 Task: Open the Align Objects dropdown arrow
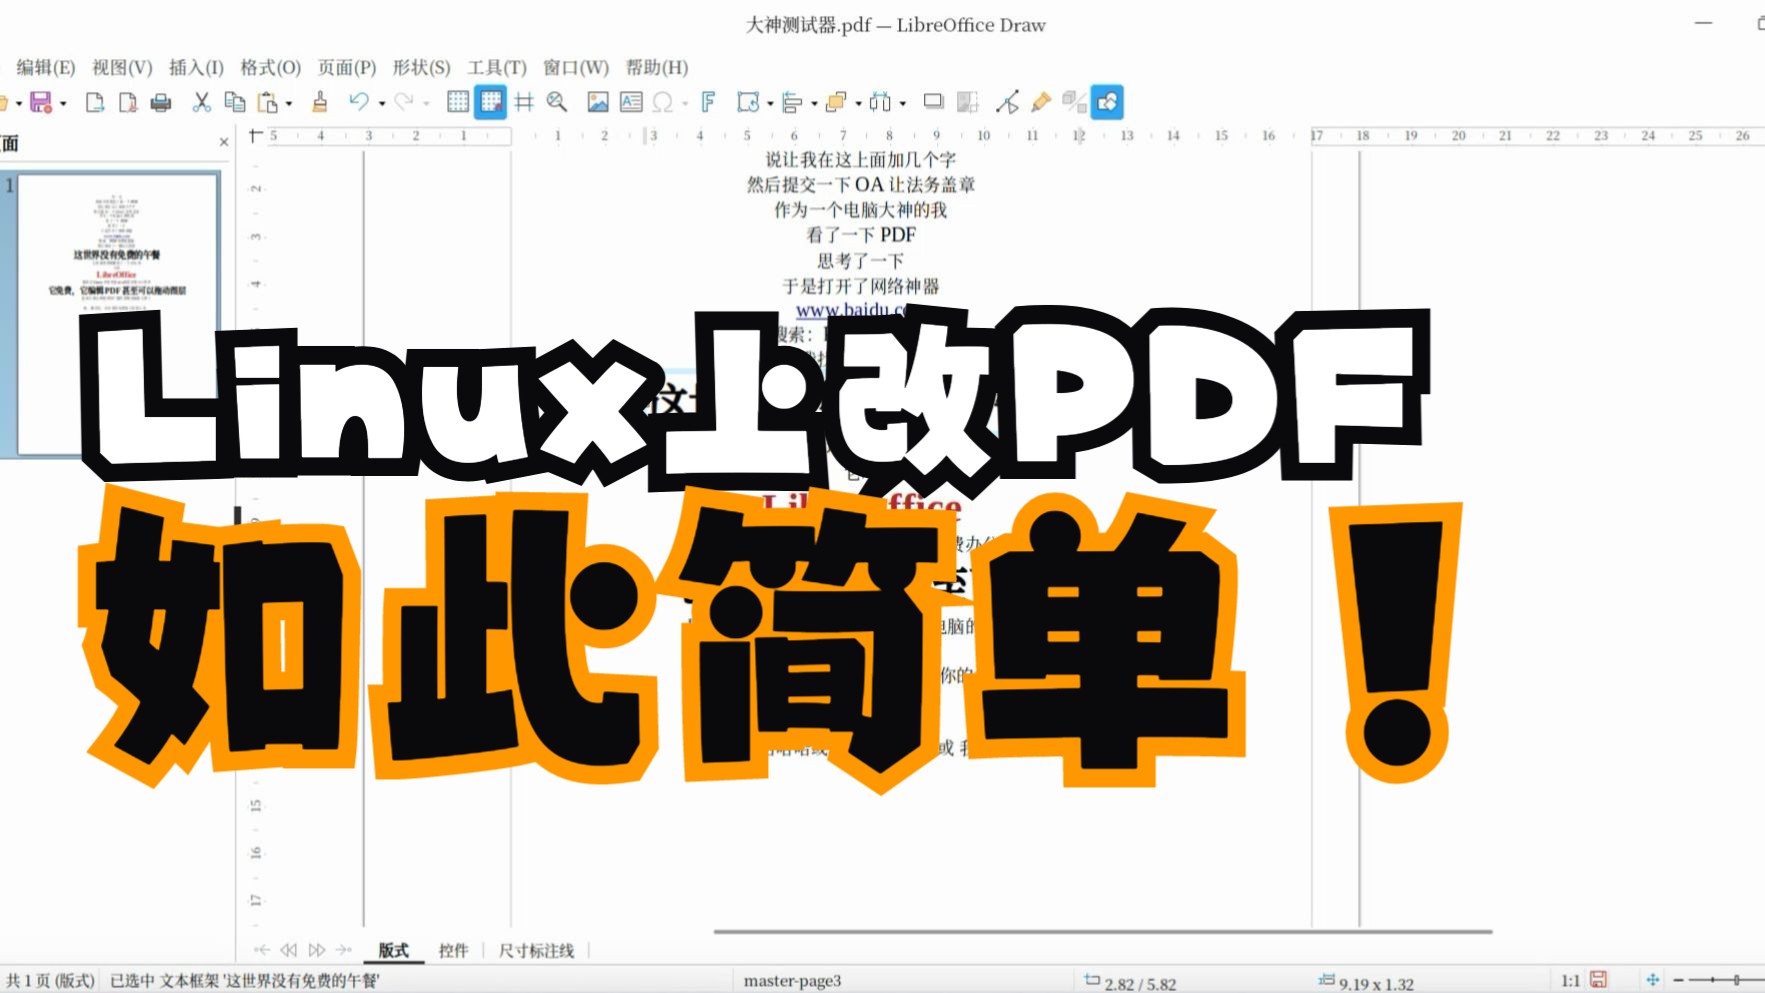[x=814, y=103]
